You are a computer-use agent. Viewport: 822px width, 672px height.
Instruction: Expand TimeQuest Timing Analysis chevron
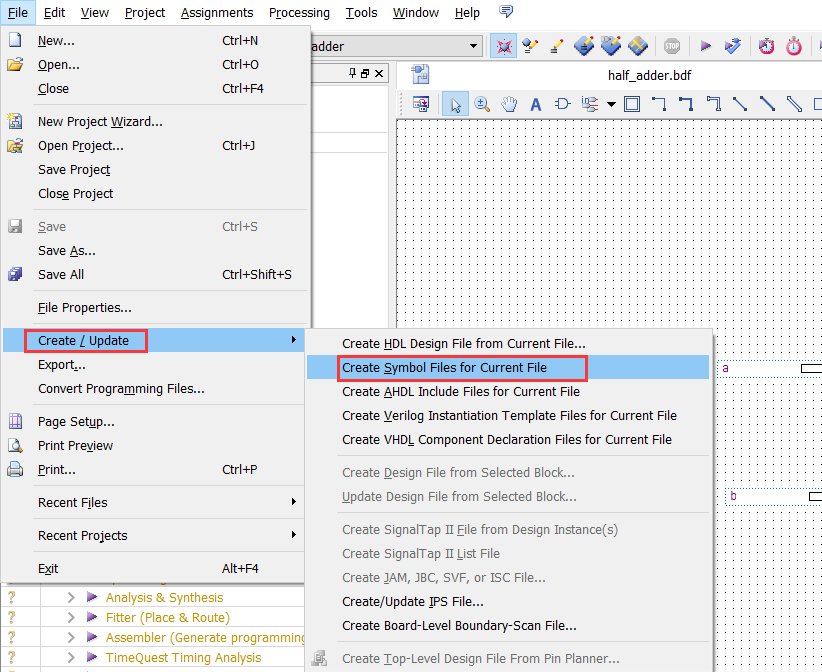point(71,657)
